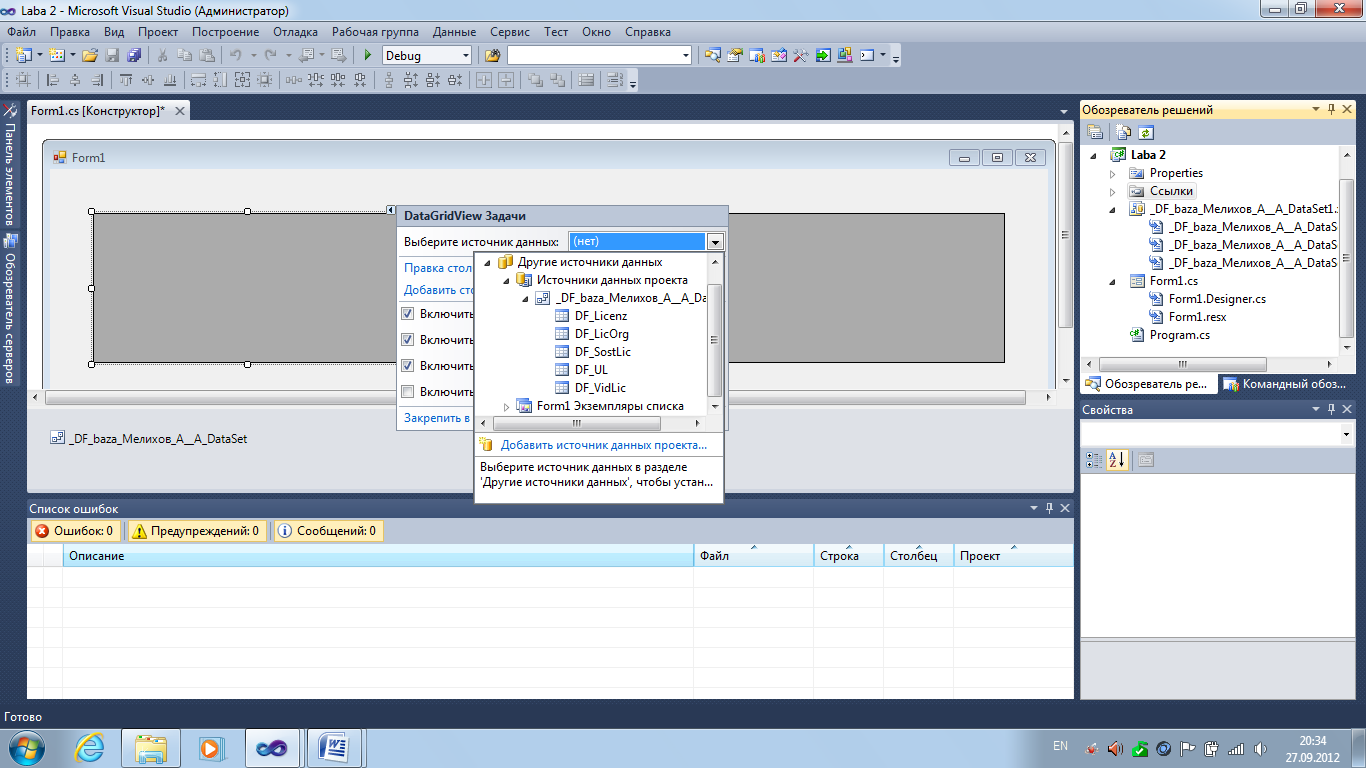
Task: Collapse the Form1.cs node in Solution Explorer
Action: [x=1112, y=281]
